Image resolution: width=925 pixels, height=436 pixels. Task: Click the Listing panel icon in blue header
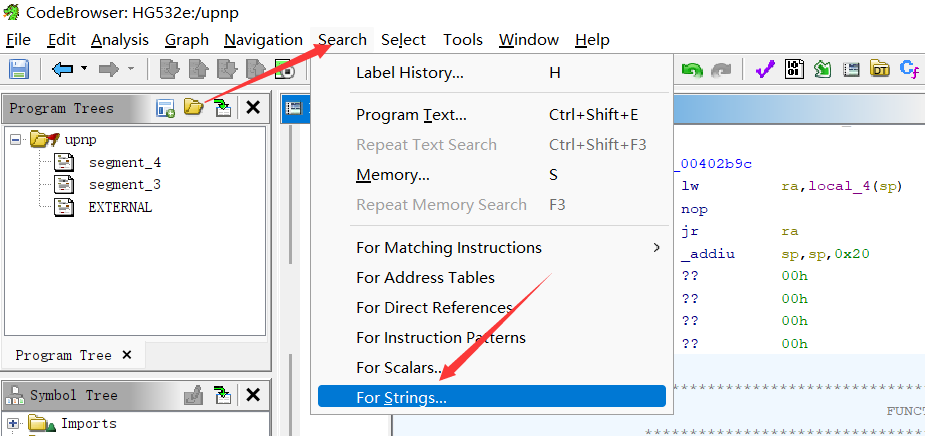(x=293, y=108)
